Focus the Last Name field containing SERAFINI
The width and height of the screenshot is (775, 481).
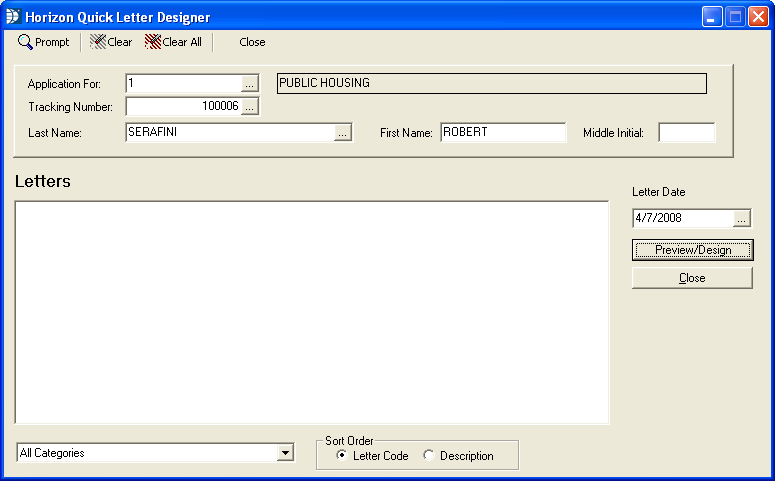(x=228, y=133)
